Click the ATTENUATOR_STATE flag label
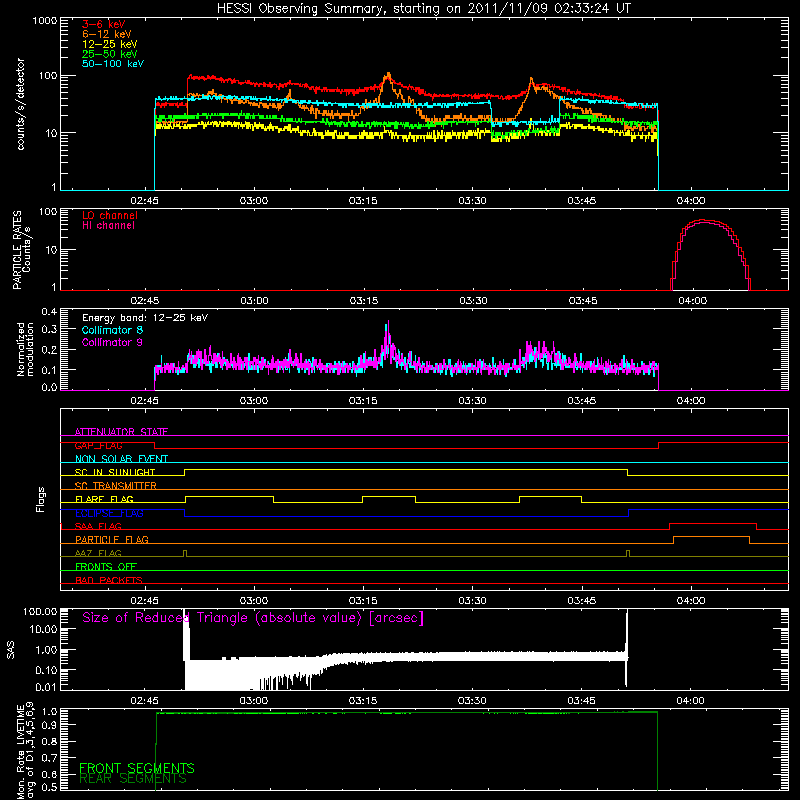 click(x=121, y=432)
